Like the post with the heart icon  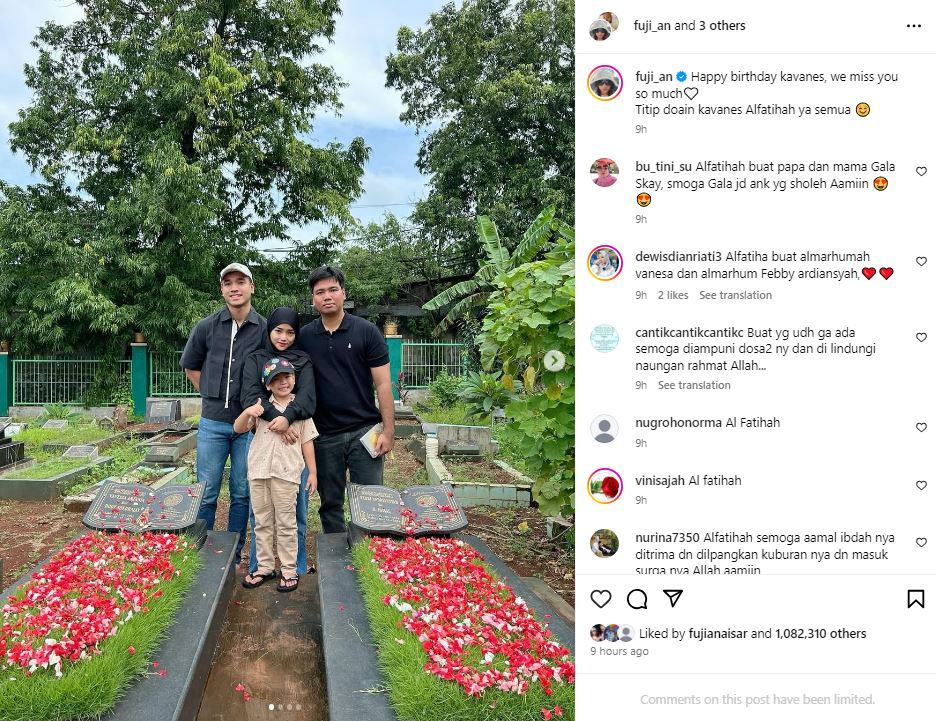pyautogui.click(x=601, y=599)
